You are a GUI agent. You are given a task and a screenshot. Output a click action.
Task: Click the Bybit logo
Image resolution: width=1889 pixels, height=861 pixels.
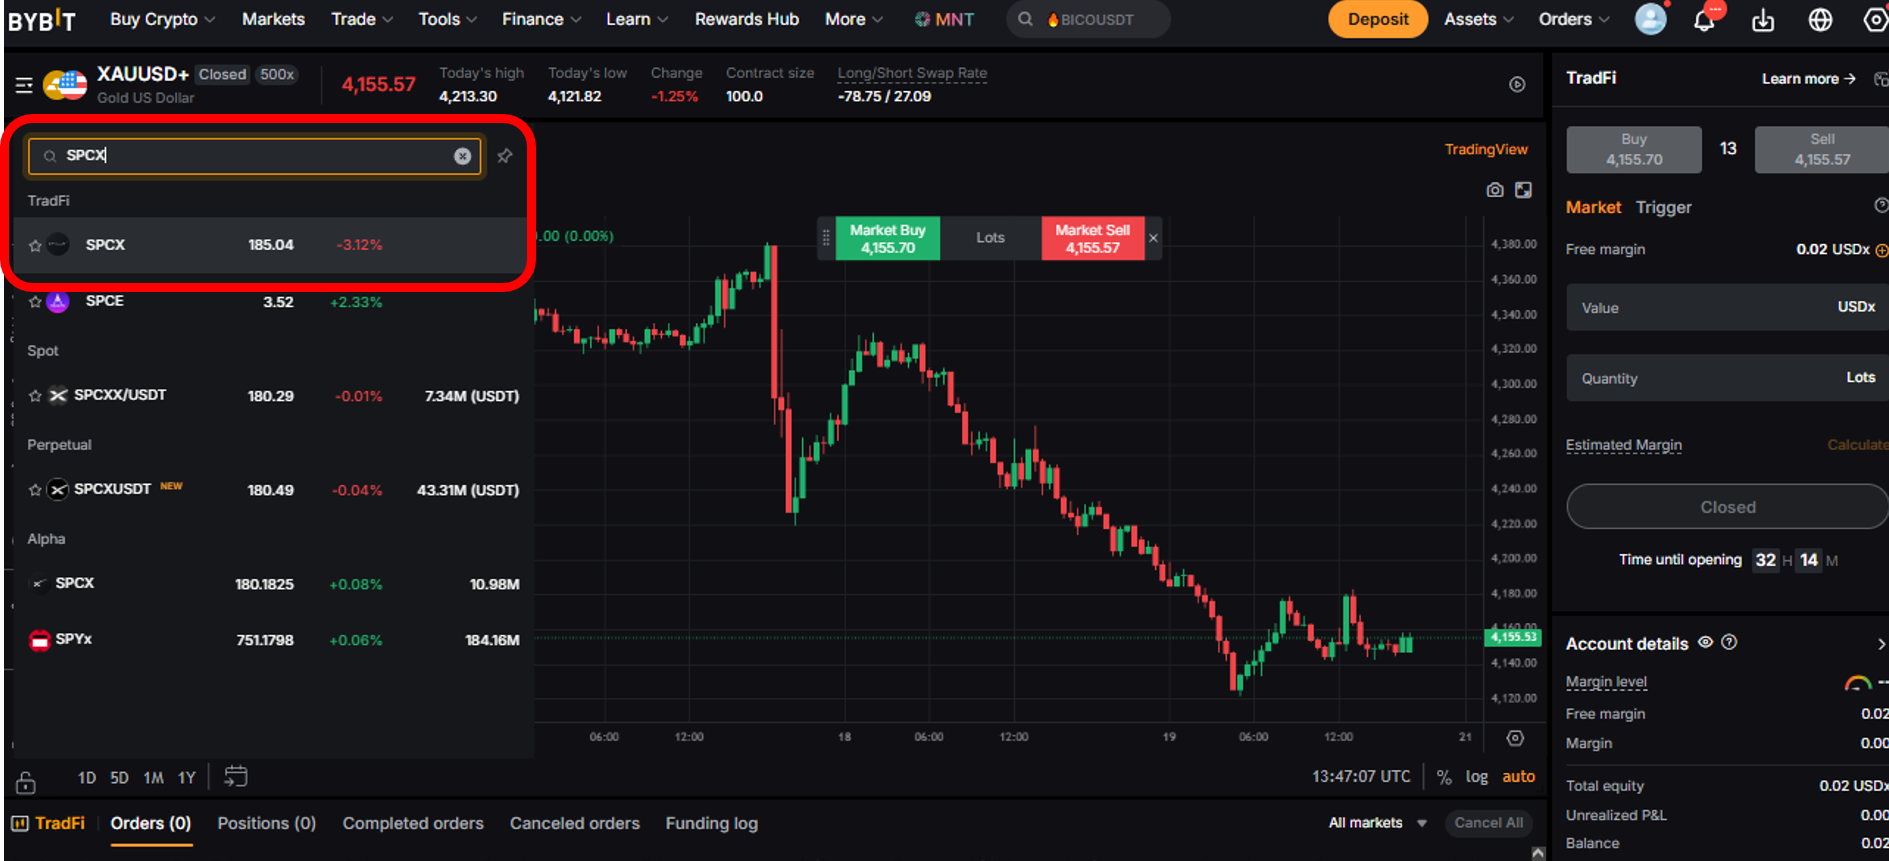(x=42, y=19)
